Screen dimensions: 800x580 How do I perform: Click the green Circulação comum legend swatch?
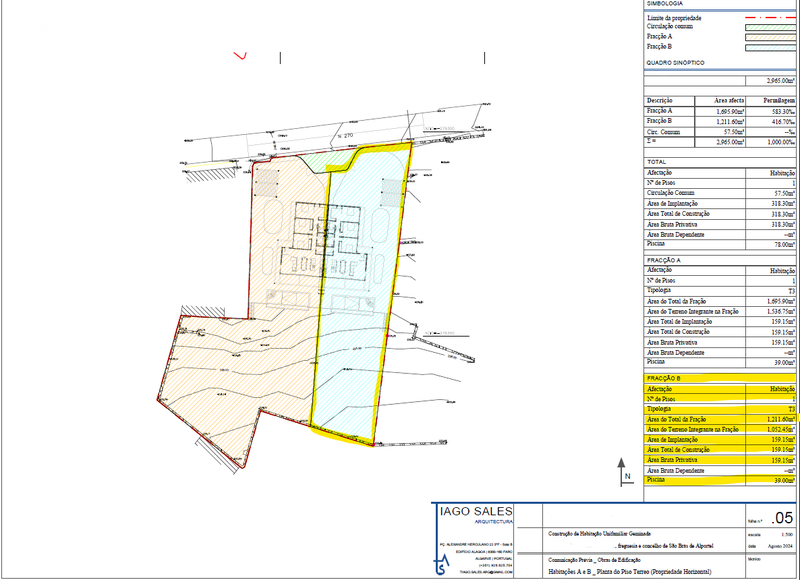[x=771, y=27]
